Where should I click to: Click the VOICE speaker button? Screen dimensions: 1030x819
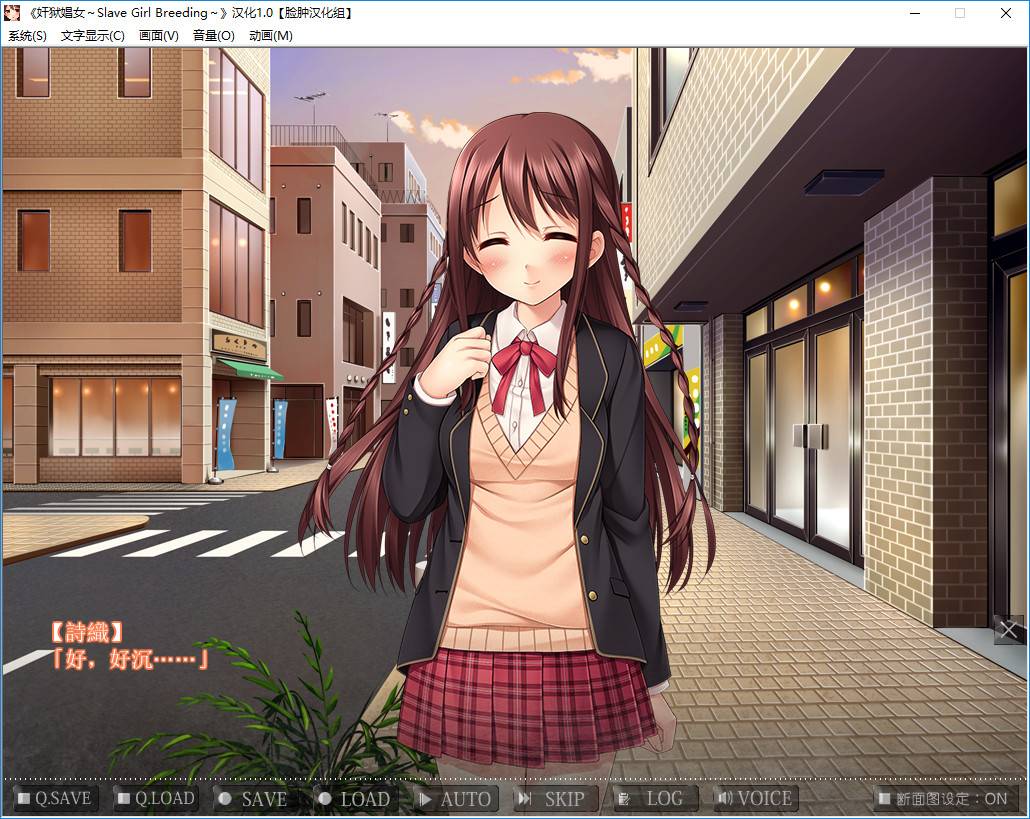755,799
